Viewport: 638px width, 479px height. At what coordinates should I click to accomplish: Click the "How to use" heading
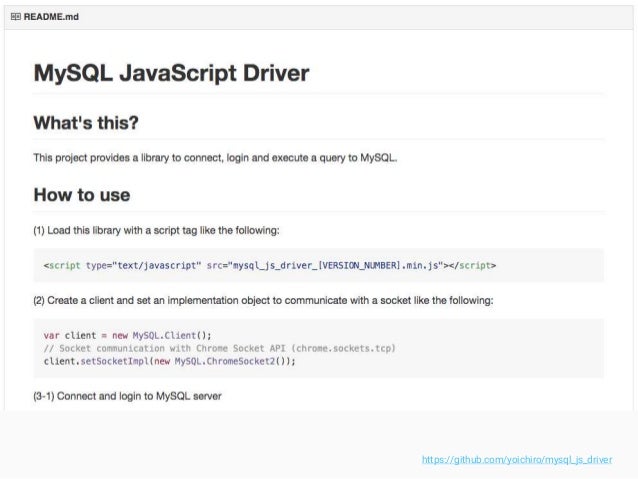82,195
